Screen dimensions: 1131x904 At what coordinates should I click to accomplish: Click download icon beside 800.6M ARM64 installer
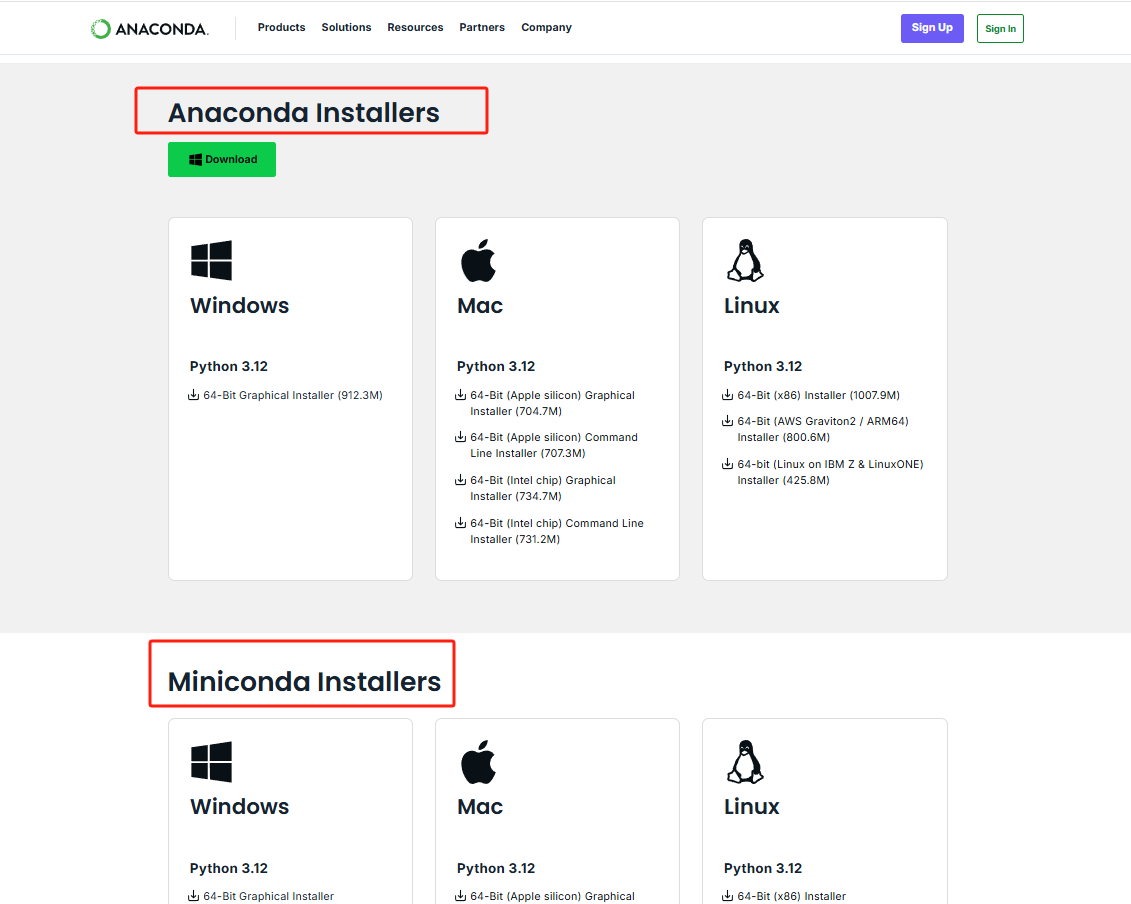coord(727,421)
